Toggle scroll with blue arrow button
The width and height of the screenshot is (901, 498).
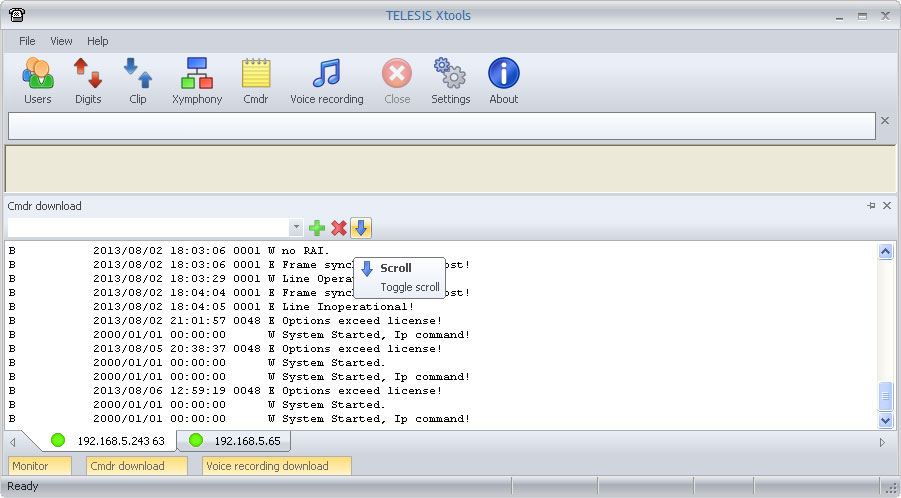coord(361,228)
